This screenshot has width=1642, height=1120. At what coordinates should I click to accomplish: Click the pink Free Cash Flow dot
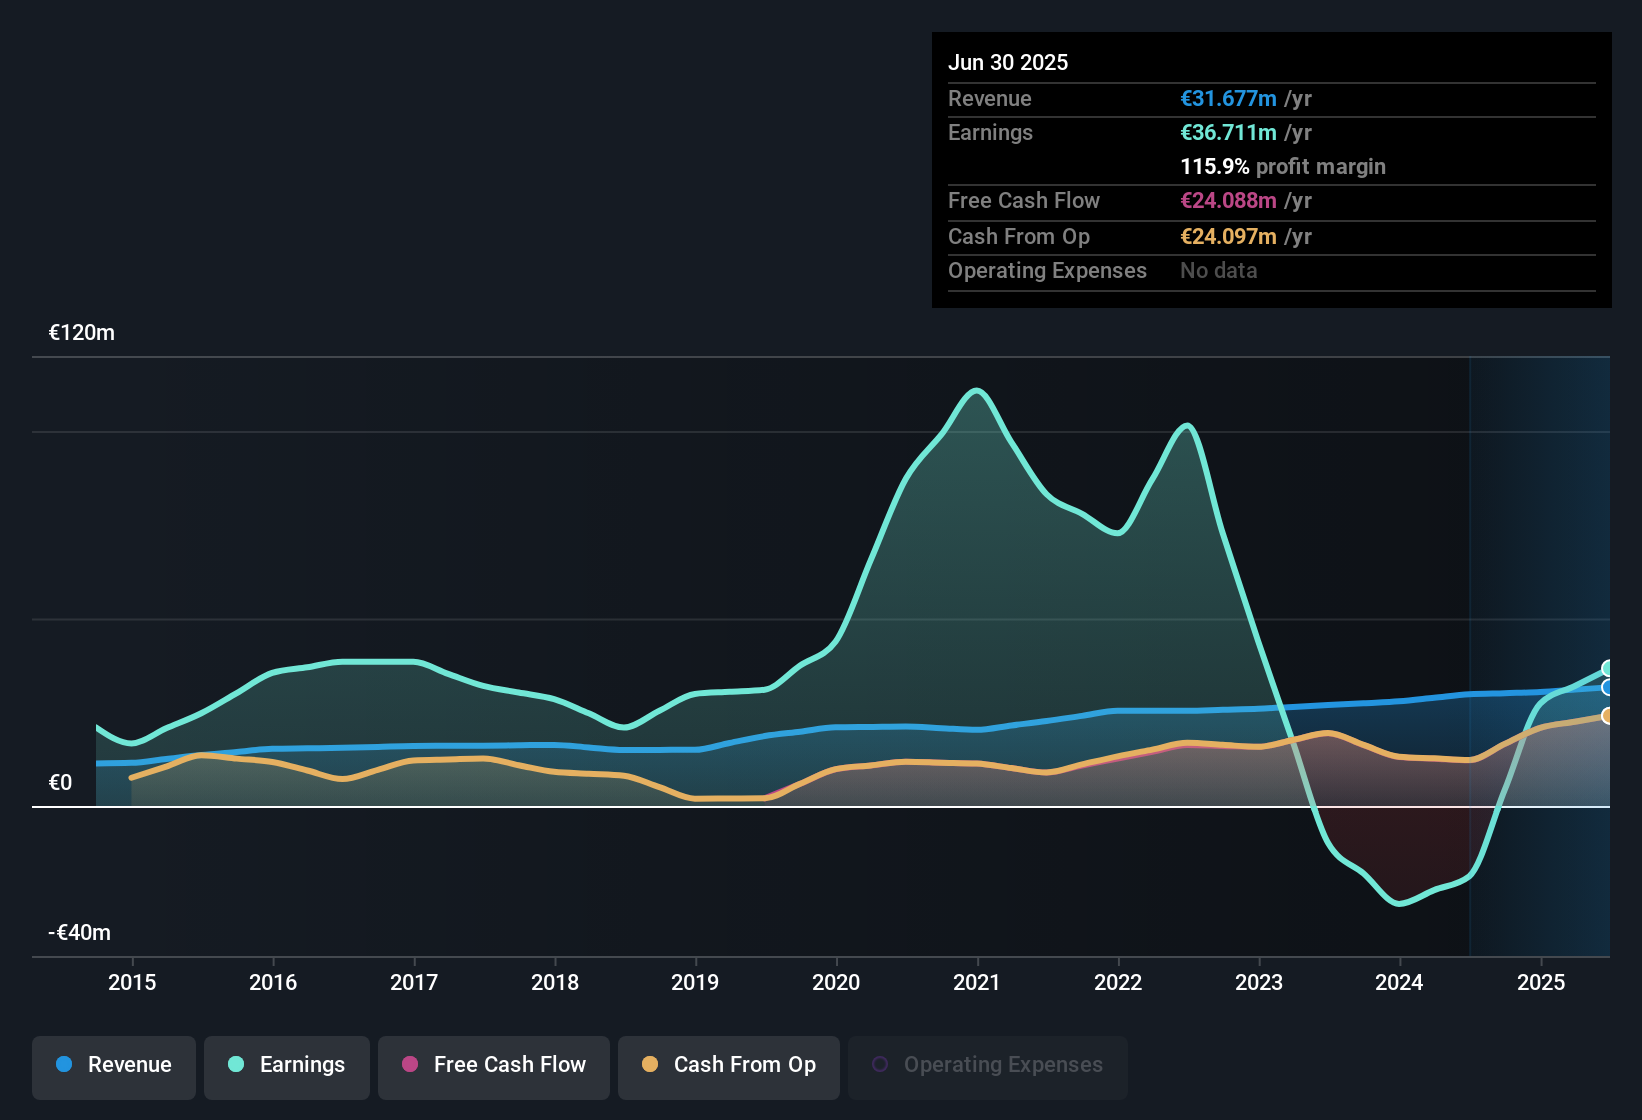tap(410, 1065)
